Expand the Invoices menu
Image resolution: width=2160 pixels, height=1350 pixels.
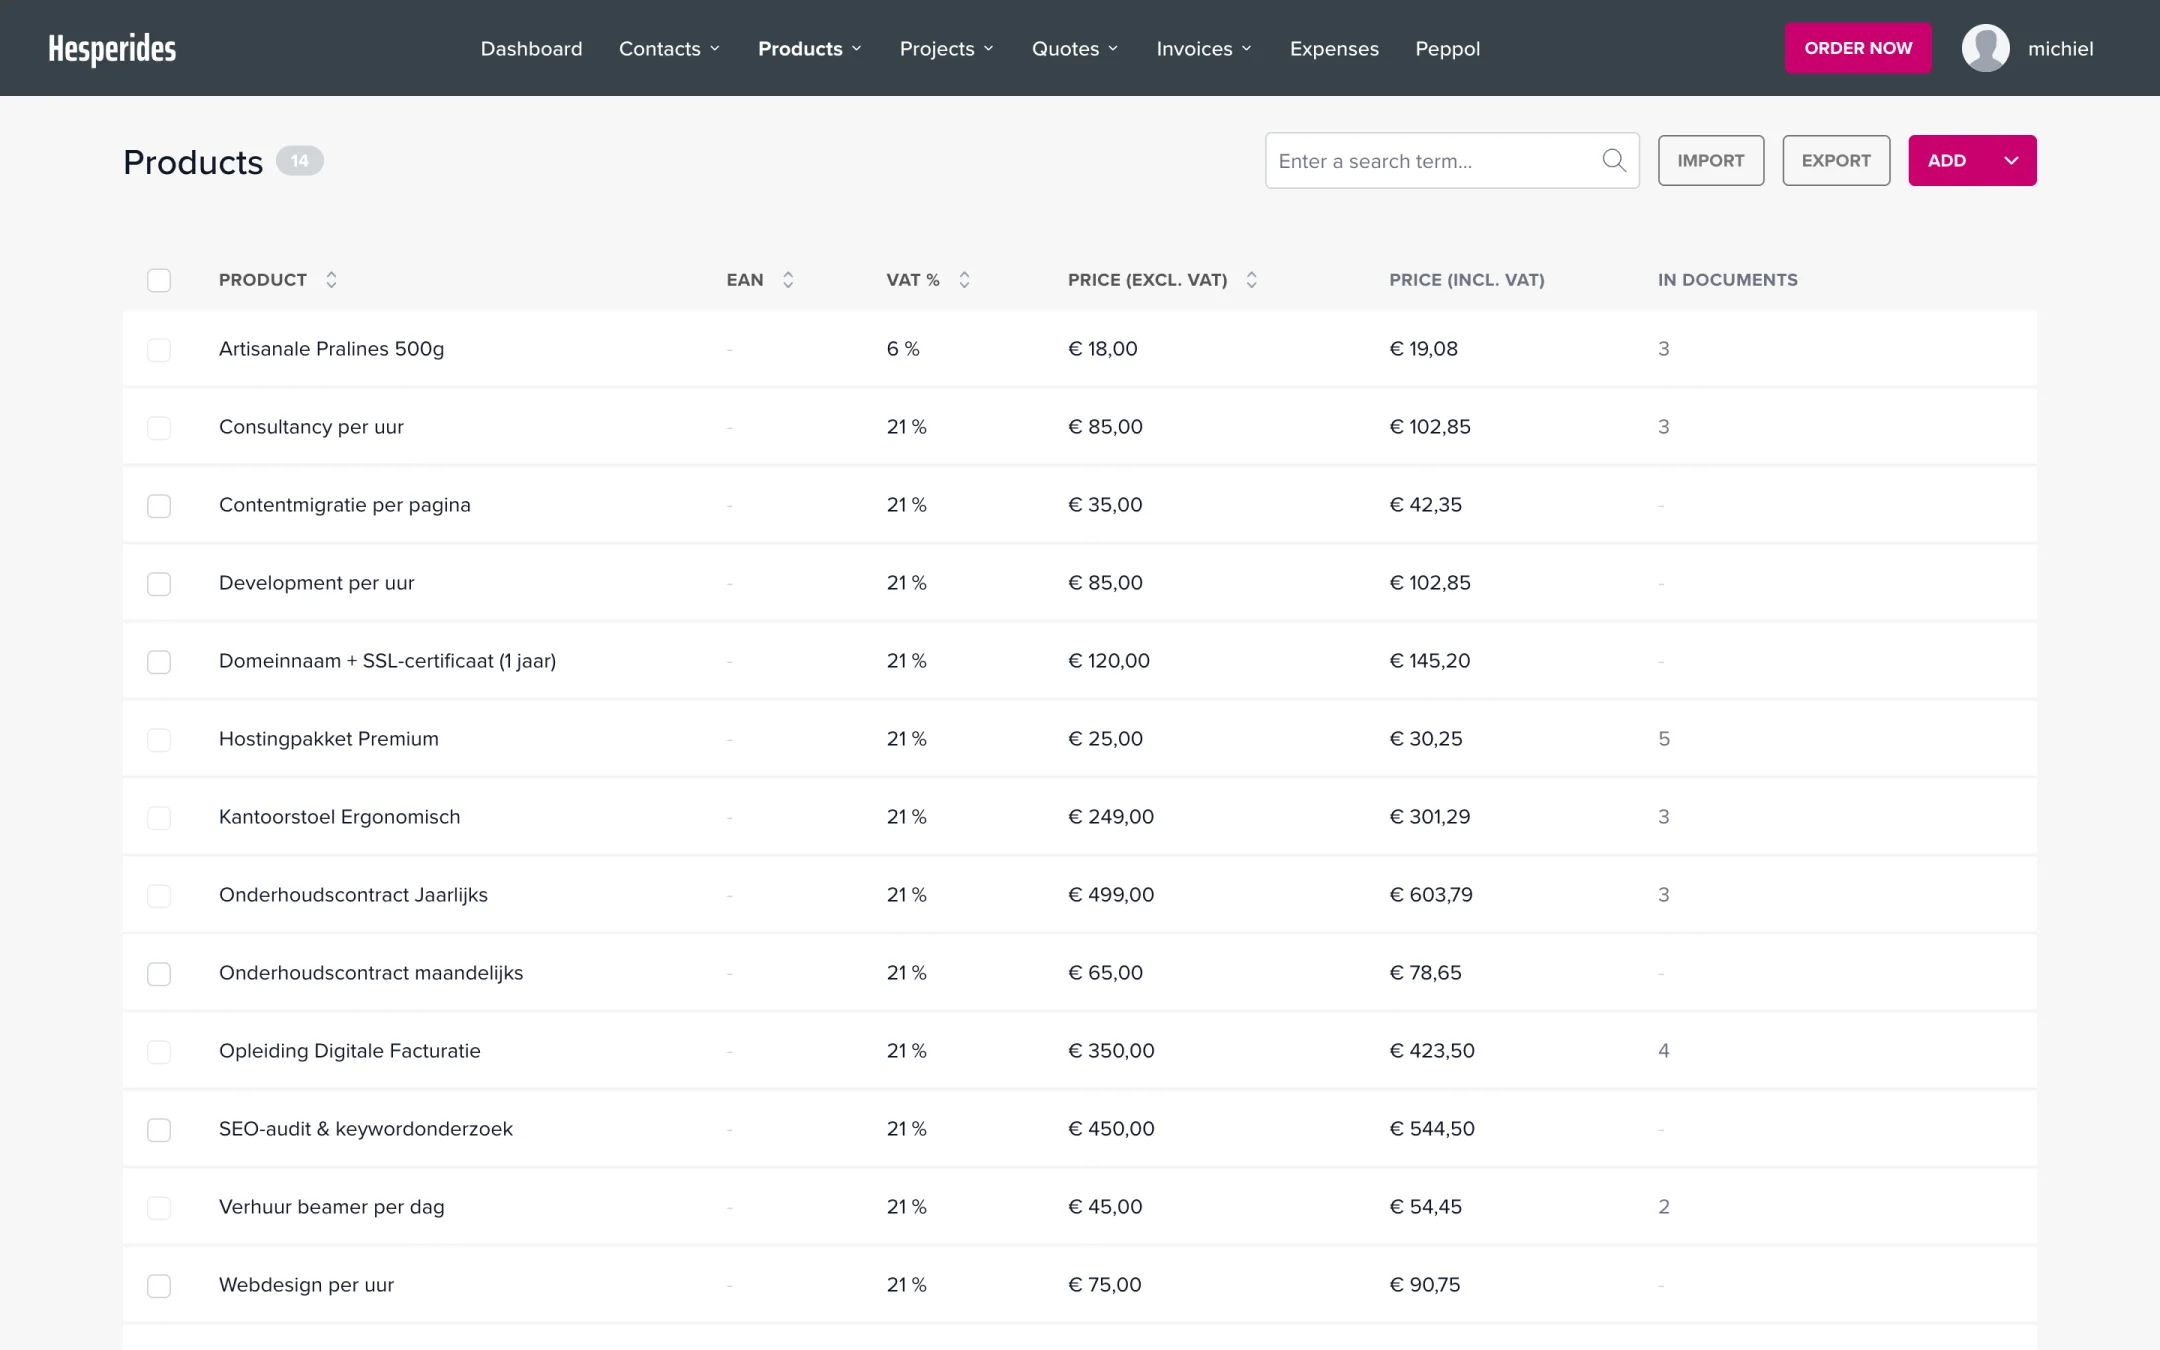click(1204, 48)
